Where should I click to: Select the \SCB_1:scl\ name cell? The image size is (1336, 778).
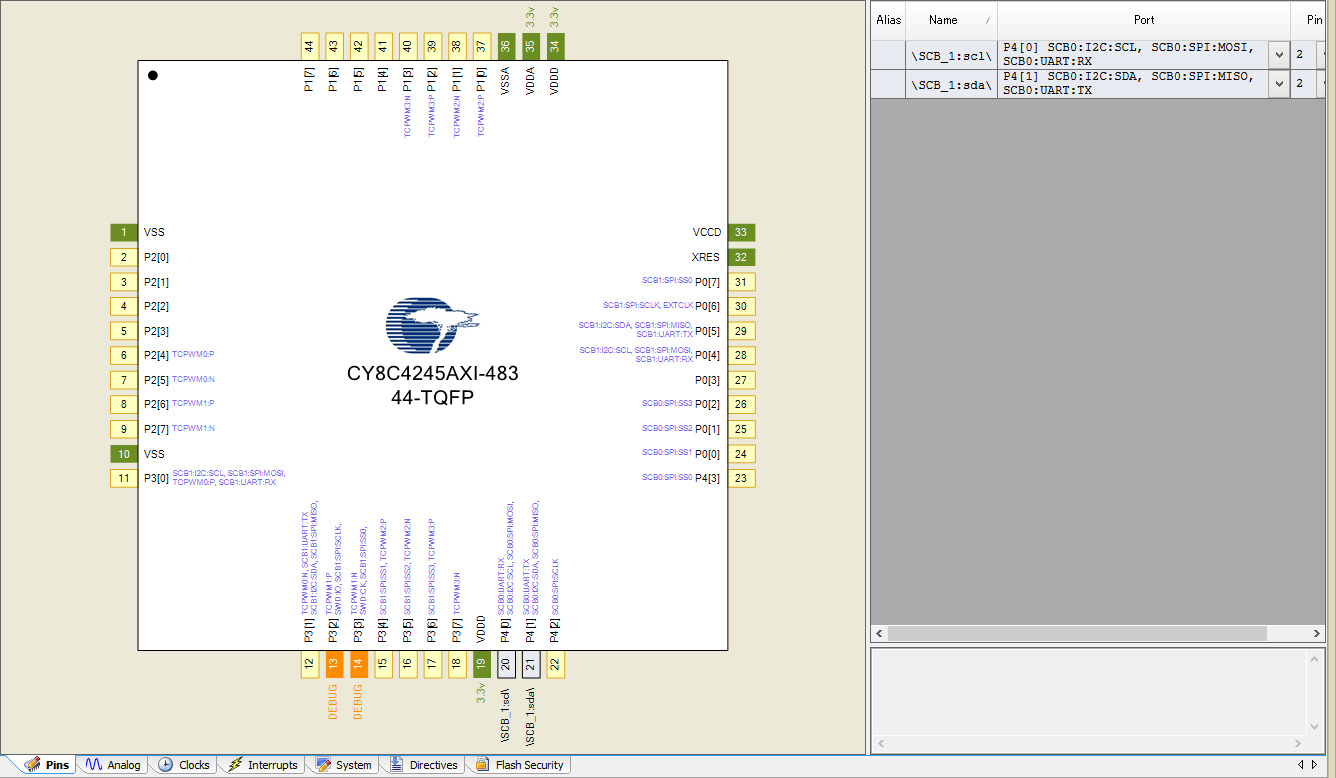tap(951, 54)
